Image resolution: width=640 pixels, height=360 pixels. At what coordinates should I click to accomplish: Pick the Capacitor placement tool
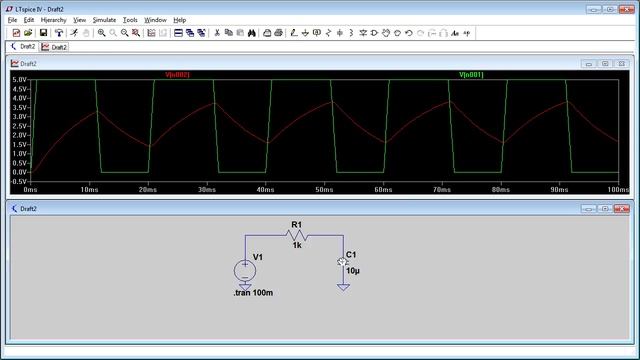pyautogui.click(x=340, y=33)
